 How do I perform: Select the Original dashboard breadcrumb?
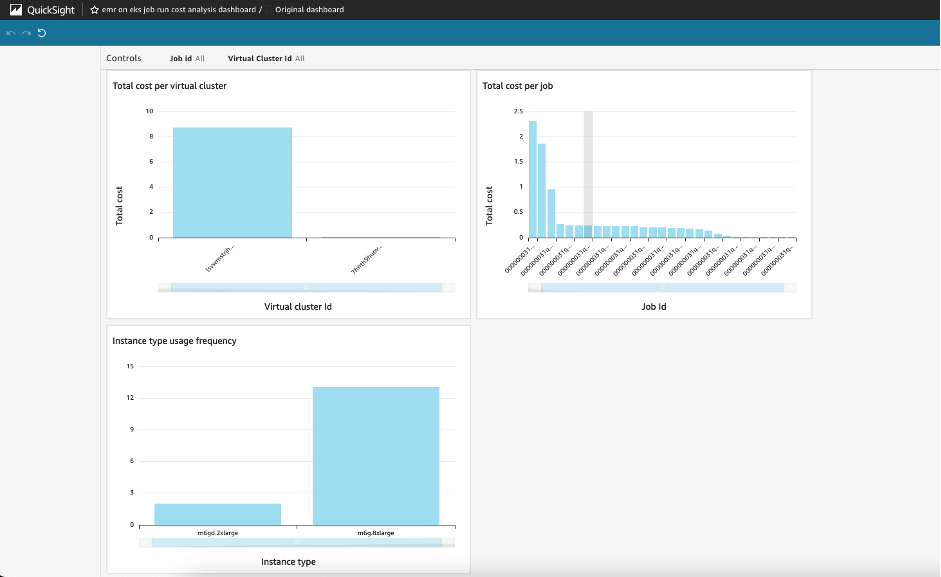pos(310,9)
